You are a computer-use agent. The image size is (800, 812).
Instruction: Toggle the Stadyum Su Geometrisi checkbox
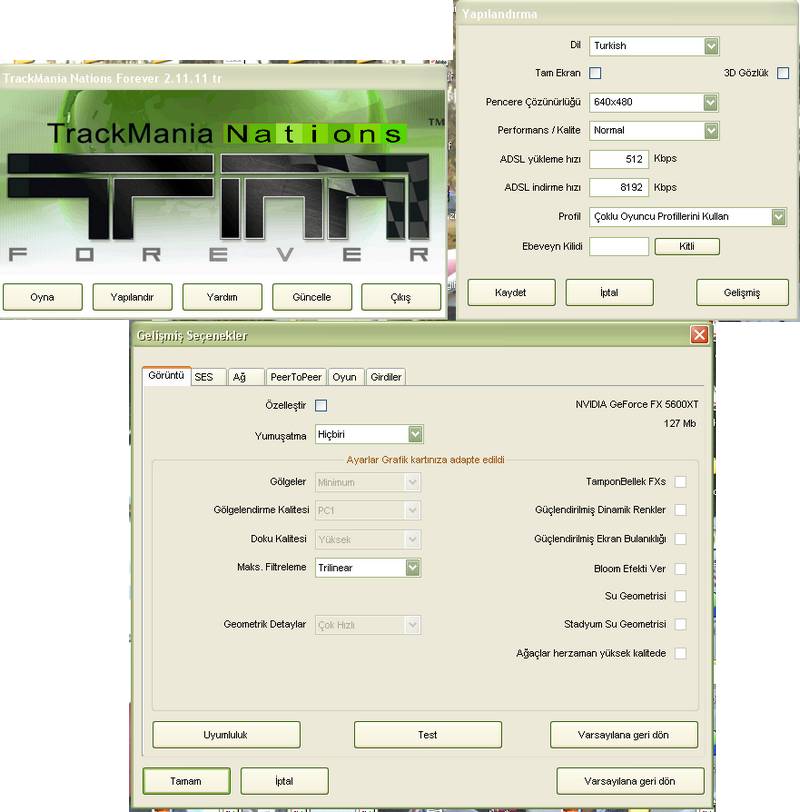tap(680, 625)
